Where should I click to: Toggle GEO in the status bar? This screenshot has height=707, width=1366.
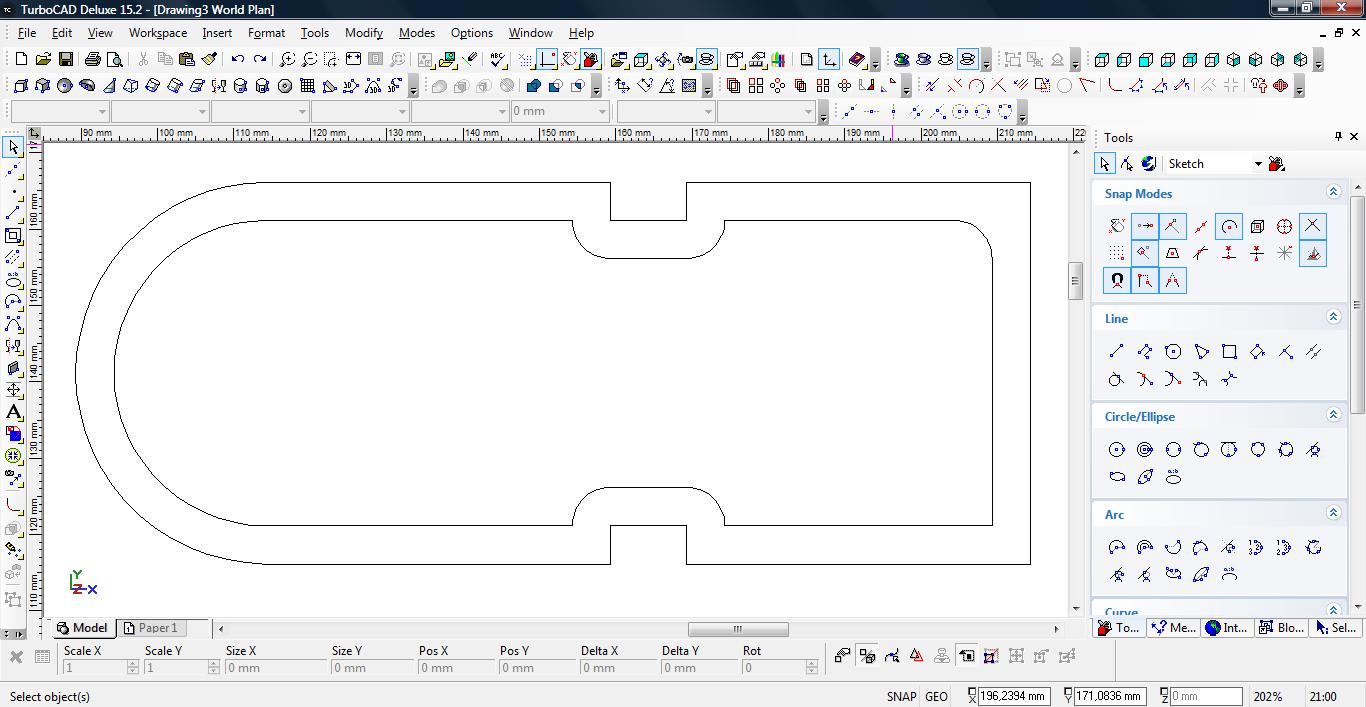tap(936, 696)
